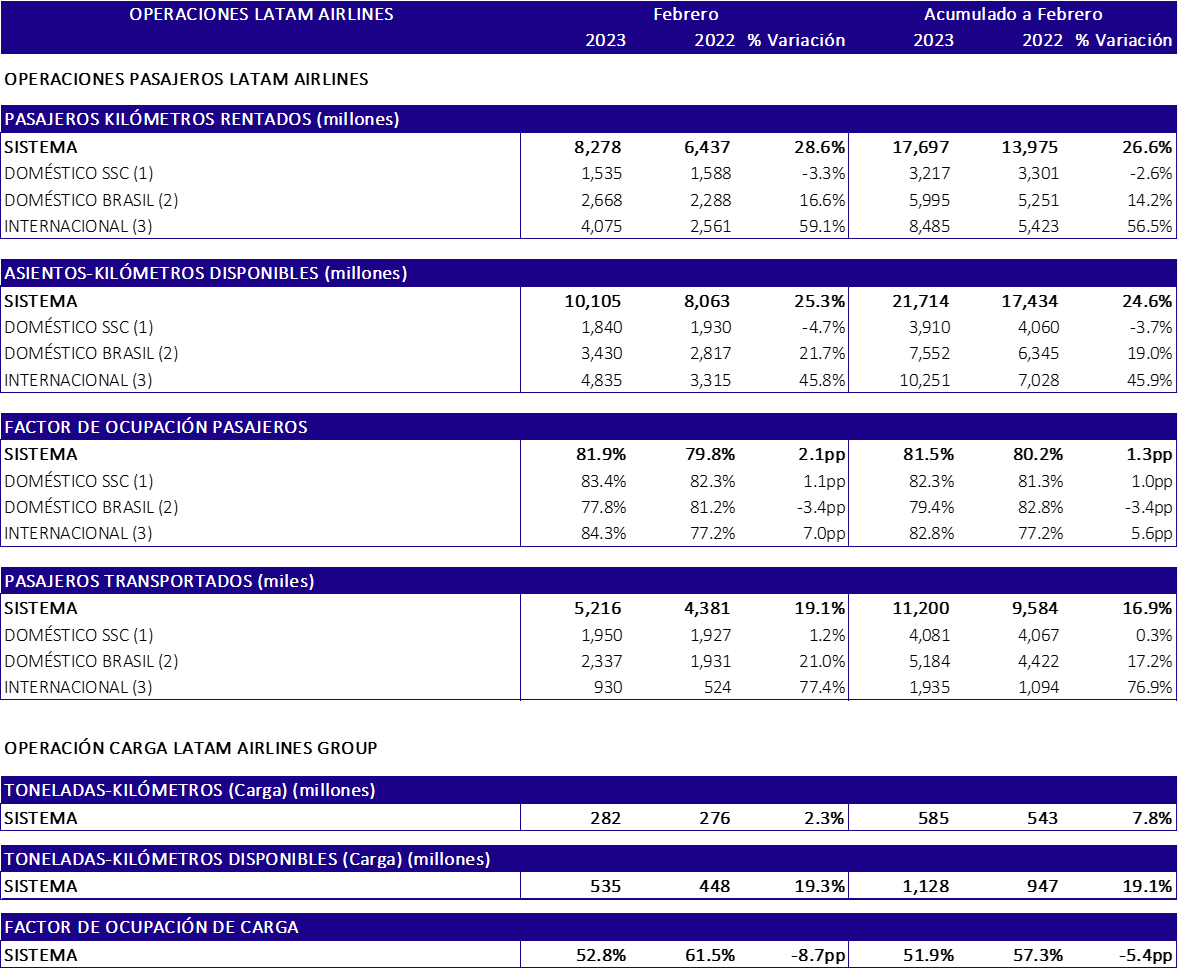Select the 84.3% value for Internacional
The image size is (1178, 969).
coord(603,533)
